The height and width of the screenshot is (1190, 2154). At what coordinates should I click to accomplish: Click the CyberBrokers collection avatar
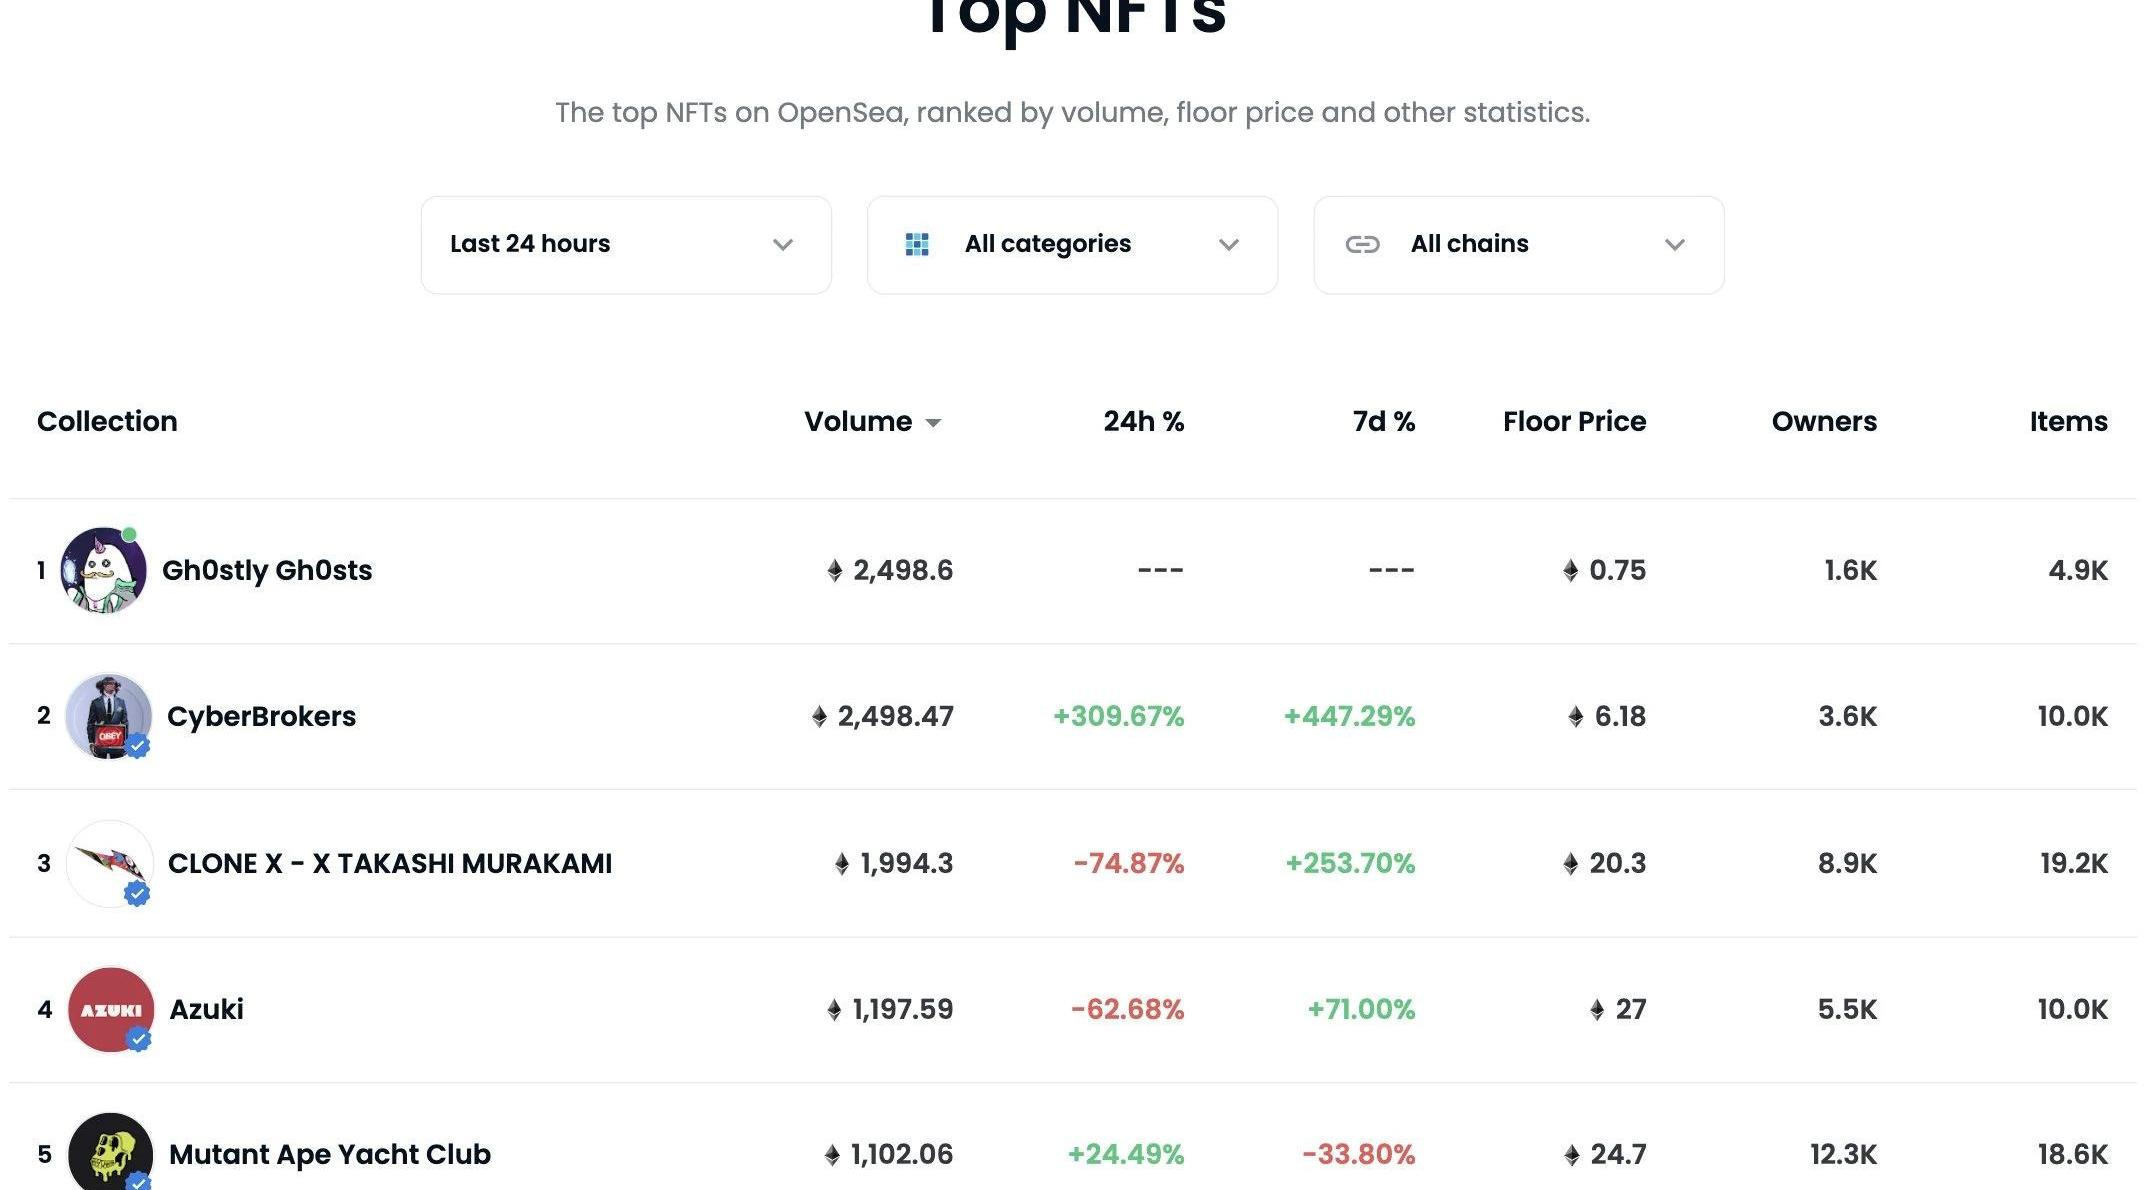(108, 716)
